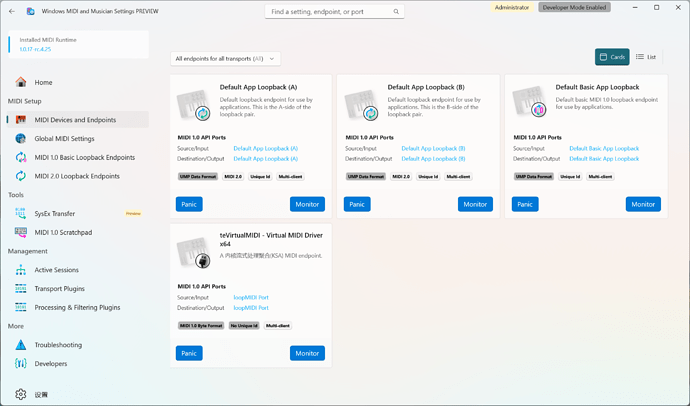Viewport: 690px width, 406px height.
Task: Expand the All endpoints transport filter dropdown
Action: click(x=225, y=59)
